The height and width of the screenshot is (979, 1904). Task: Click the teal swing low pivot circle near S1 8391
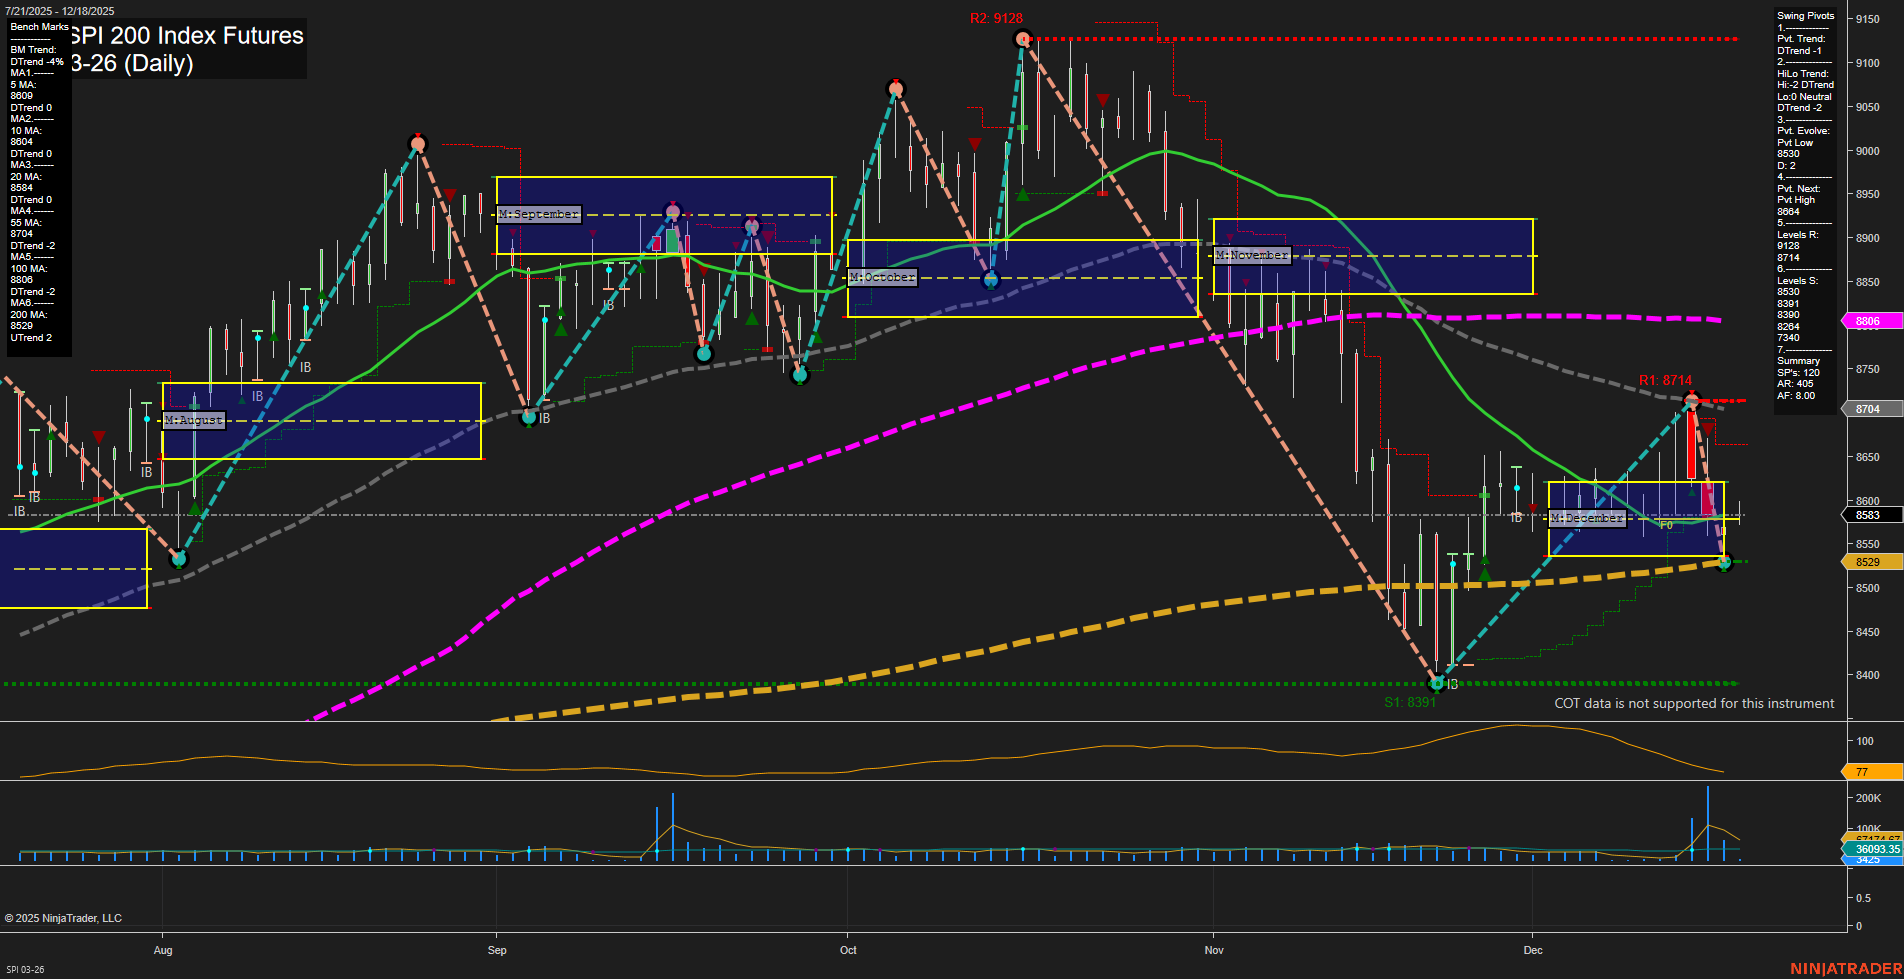point(1437,684)
